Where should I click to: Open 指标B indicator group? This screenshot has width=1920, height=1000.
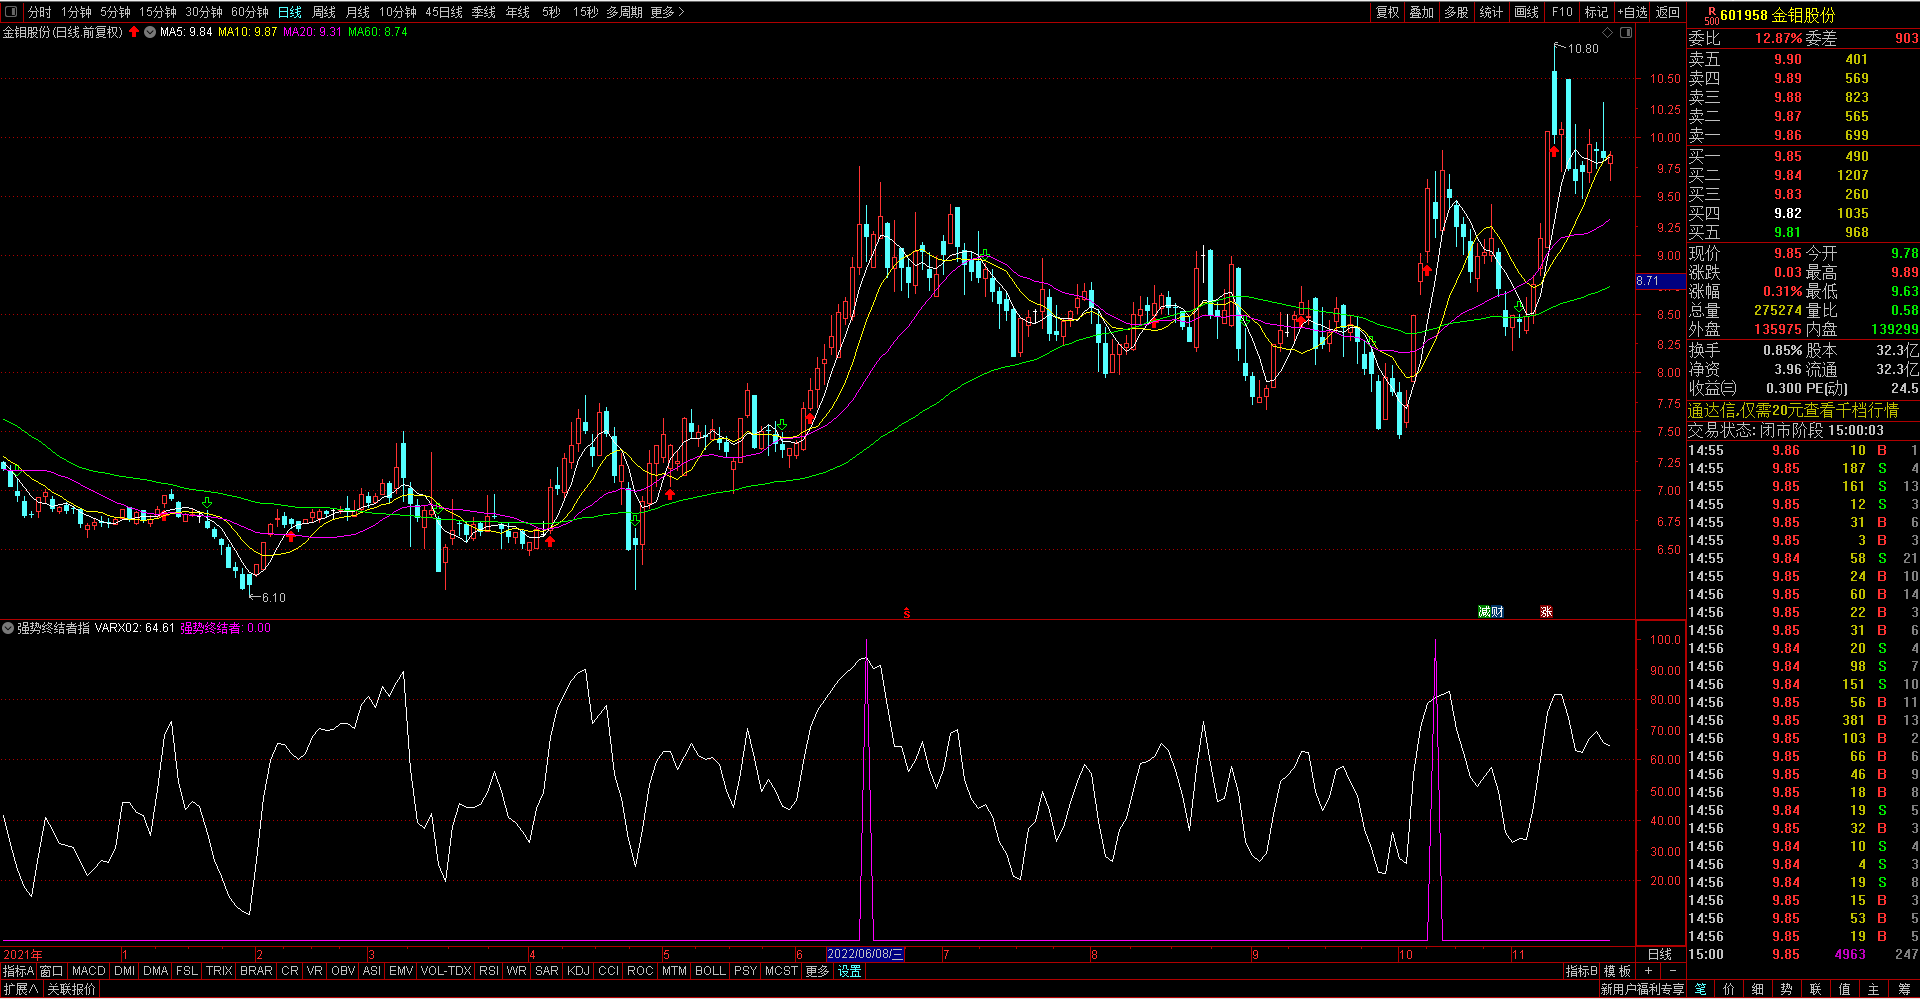tap(1581, 971)
